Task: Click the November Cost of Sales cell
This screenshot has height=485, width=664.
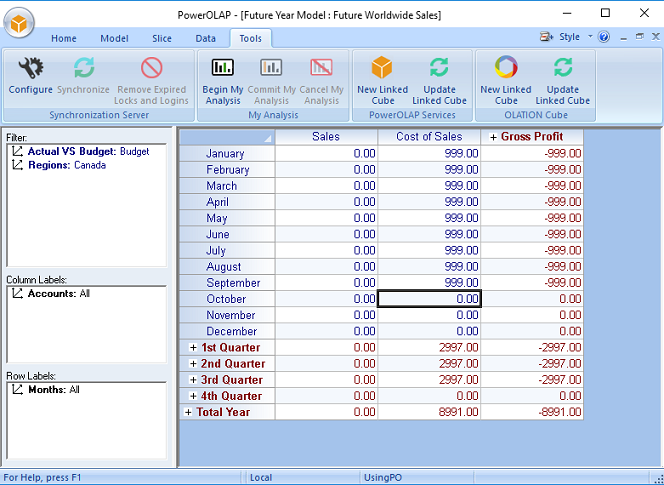Action: point(429,315)
